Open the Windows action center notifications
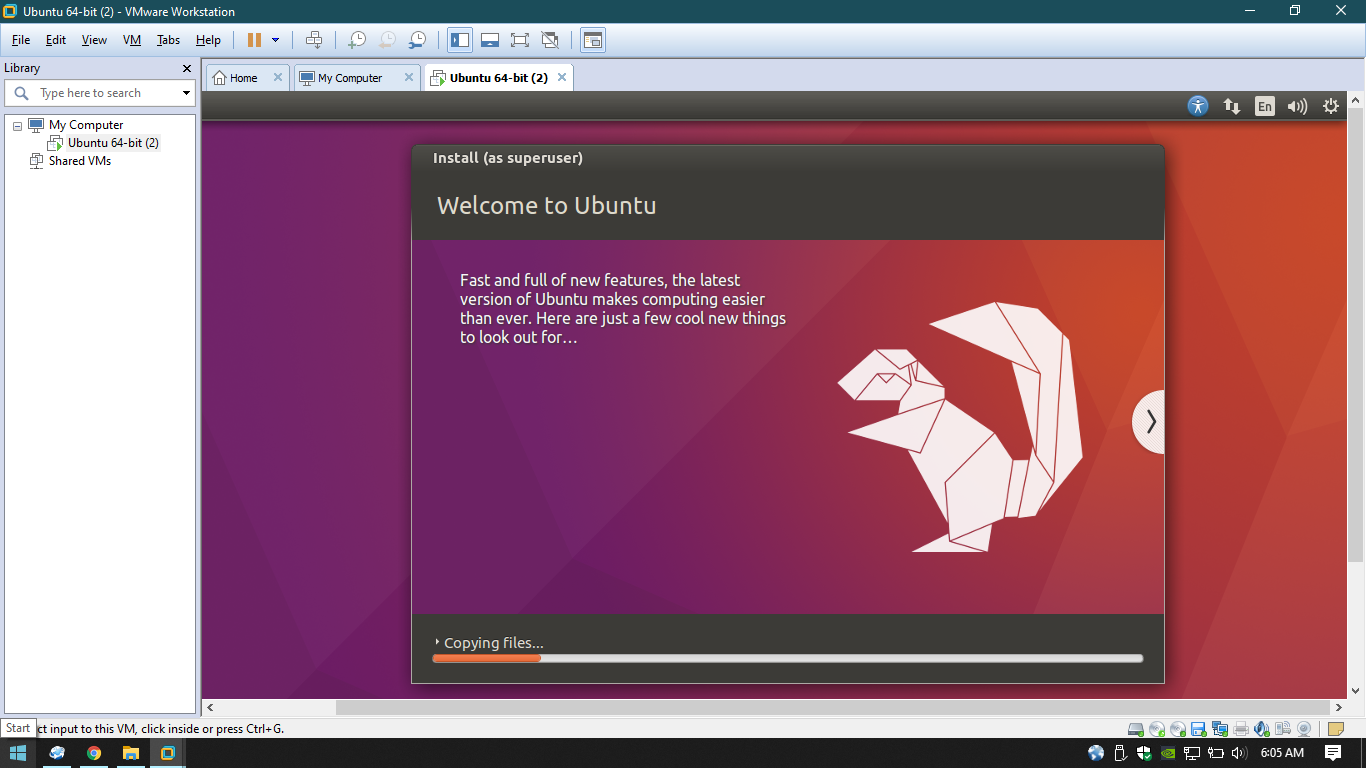This screenshot has height=768, width=1366. [1333, 752]
